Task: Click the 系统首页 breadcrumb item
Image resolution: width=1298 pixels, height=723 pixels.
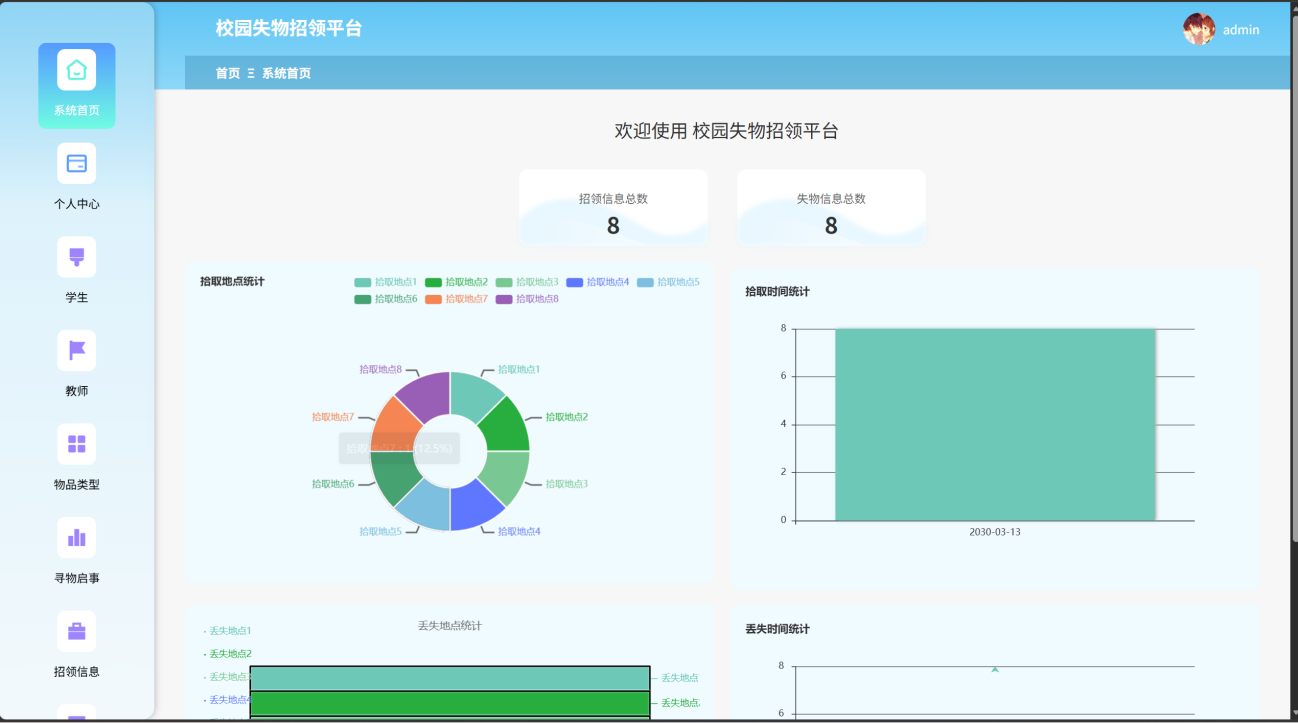Action: [286, 73]
